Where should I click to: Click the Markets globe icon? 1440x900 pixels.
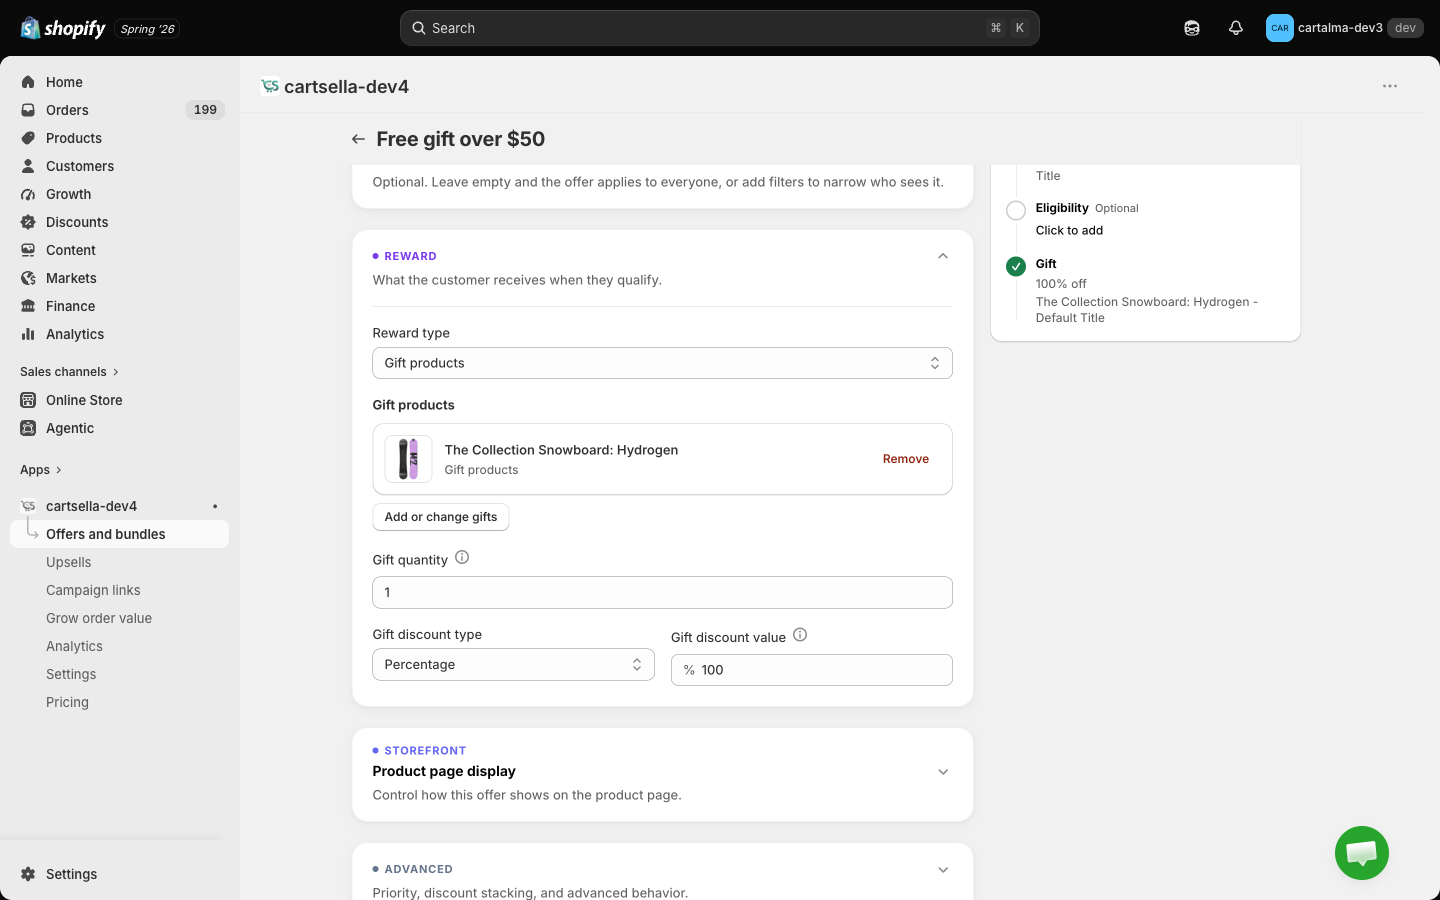(x=28, y=278)
